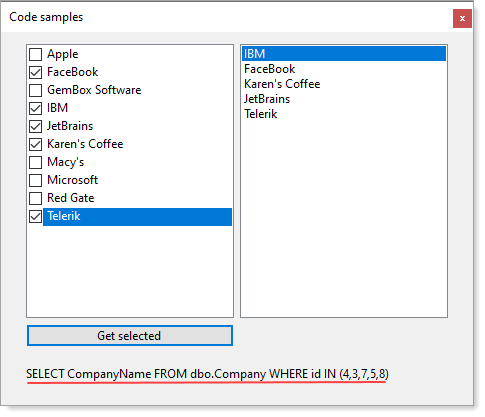Select IBM in the results list

[344, 54]
